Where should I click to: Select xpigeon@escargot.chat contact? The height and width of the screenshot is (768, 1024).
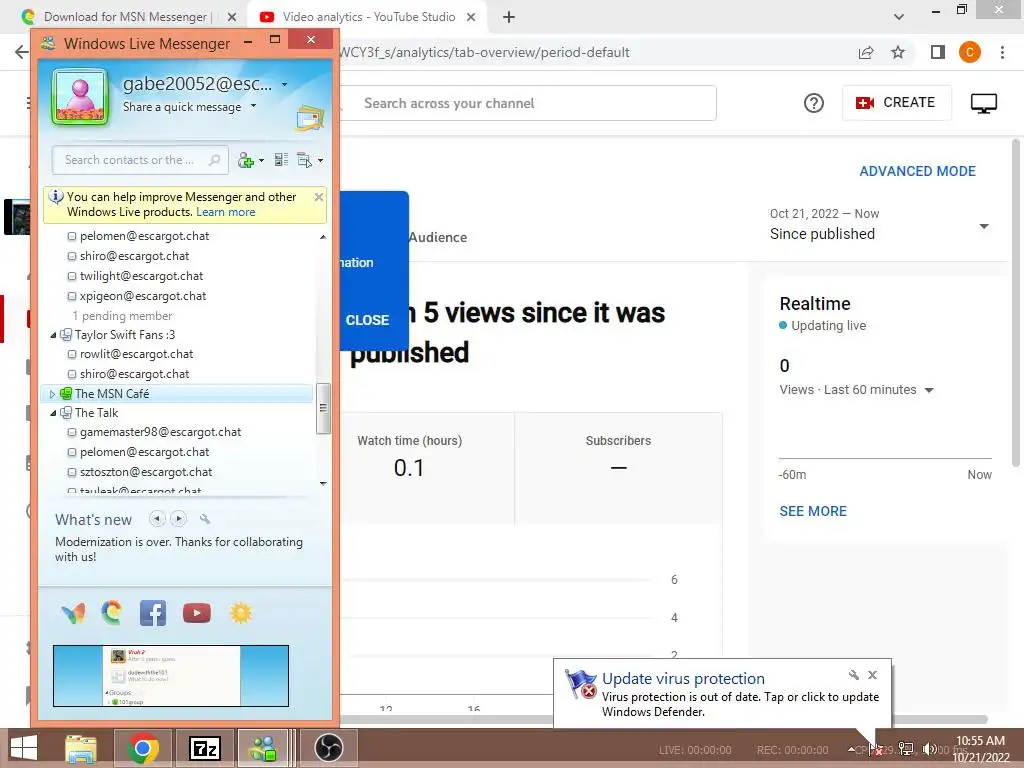(x=142, y=296)
